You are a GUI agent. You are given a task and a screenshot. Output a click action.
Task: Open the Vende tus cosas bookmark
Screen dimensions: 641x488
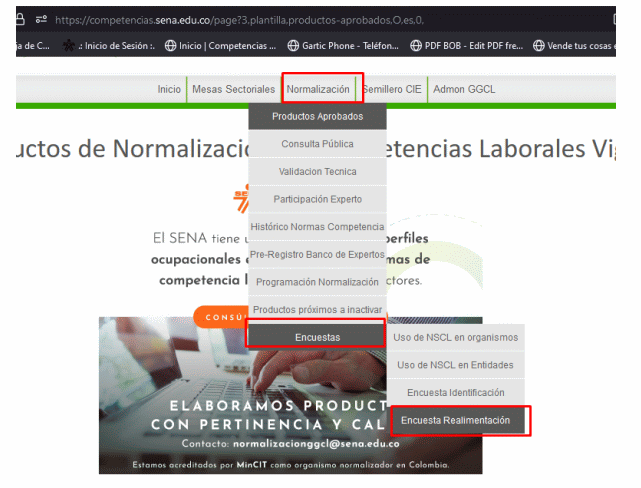tap(584, 45)
